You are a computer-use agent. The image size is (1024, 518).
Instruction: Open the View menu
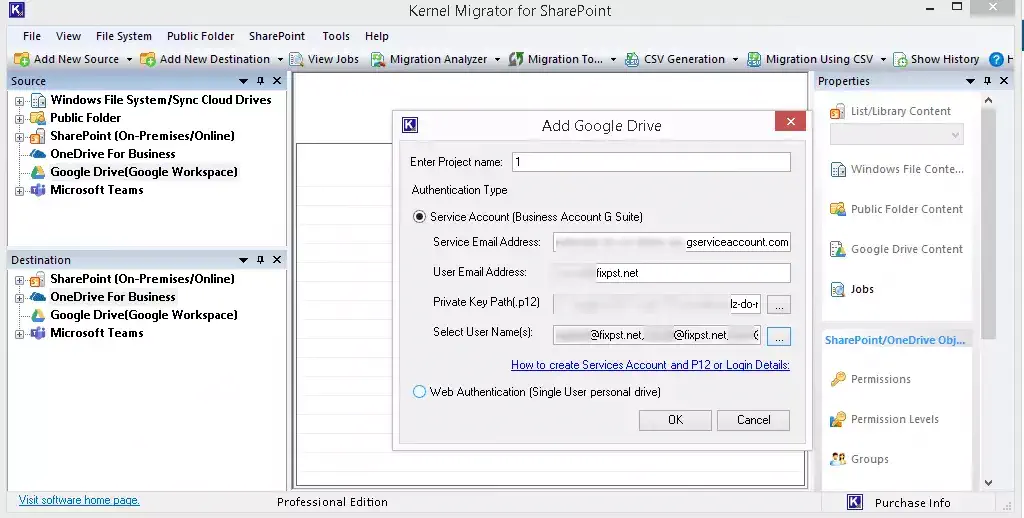[x=69, y=37]
